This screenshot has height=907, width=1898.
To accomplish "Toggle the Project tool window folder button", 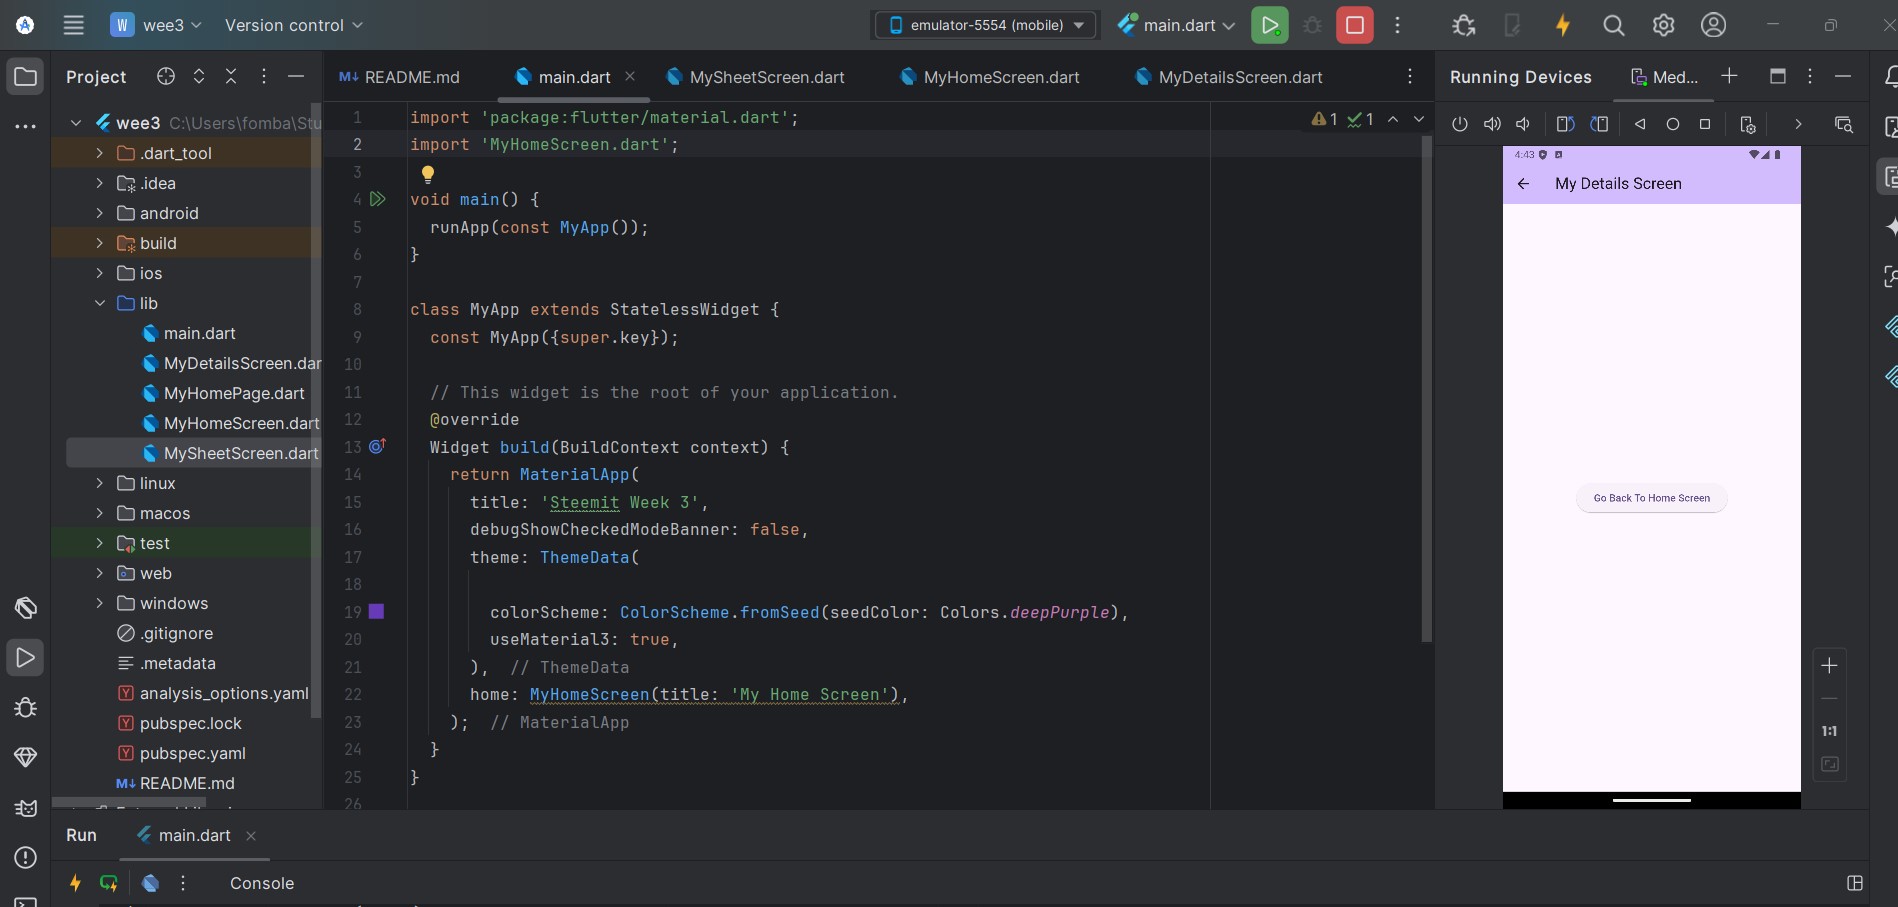I will pyautogui.click(x=26, y=77).
